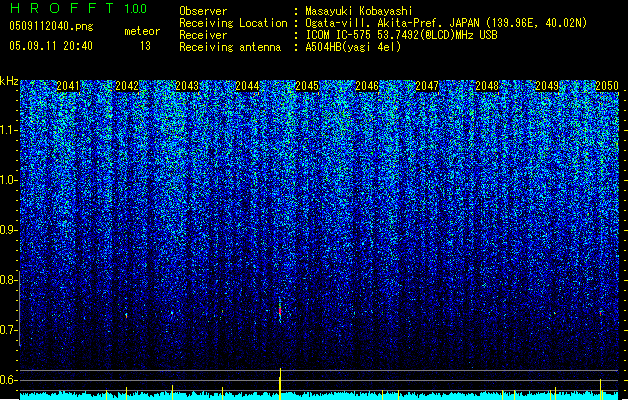The height and width of the screenshot is (400, 629).
Task: Click the Receiving antenna label
Action: [230, 47]
